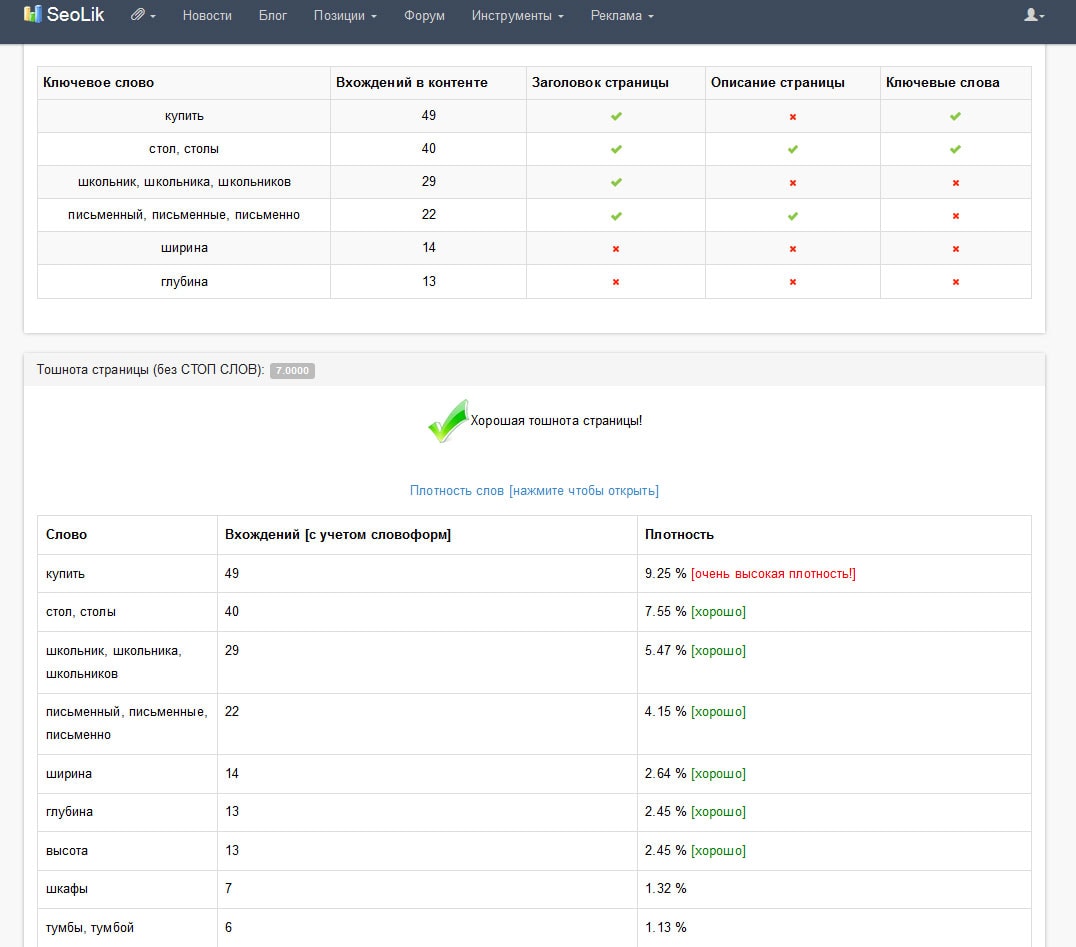This screenshot has width=1076, height=947.
Task: Expand the 'Реклама' dropdown menu
Action: 622,16
